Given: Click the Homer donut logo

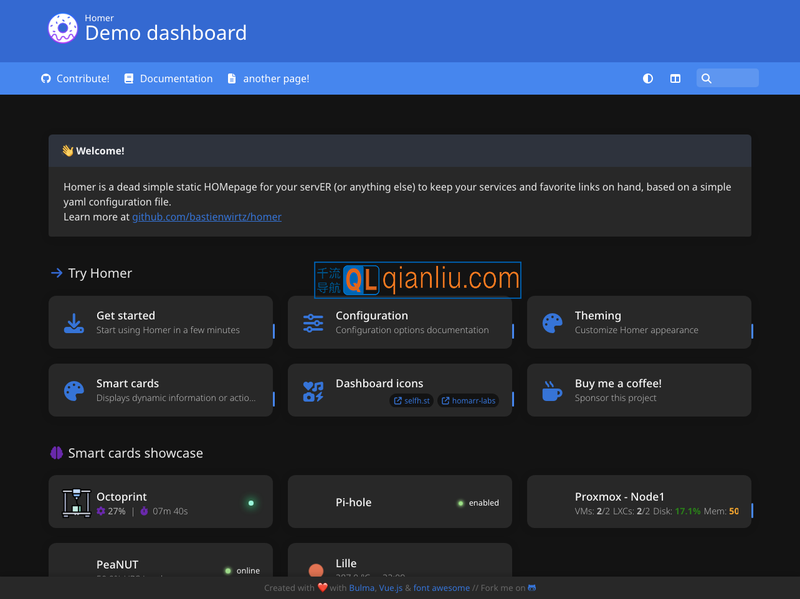Looking at the screenshot, I should point(62,29).
